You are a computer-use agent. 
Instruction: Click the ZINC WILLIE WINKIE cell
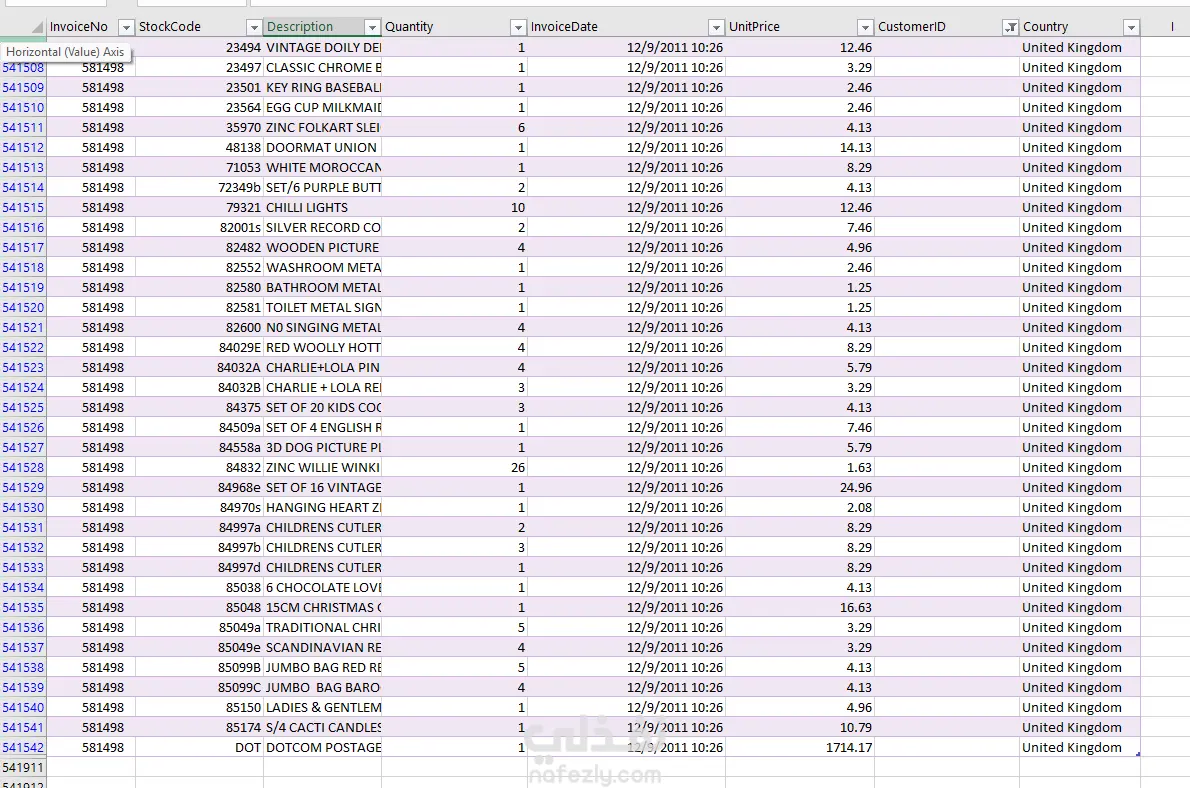point(323,468)
